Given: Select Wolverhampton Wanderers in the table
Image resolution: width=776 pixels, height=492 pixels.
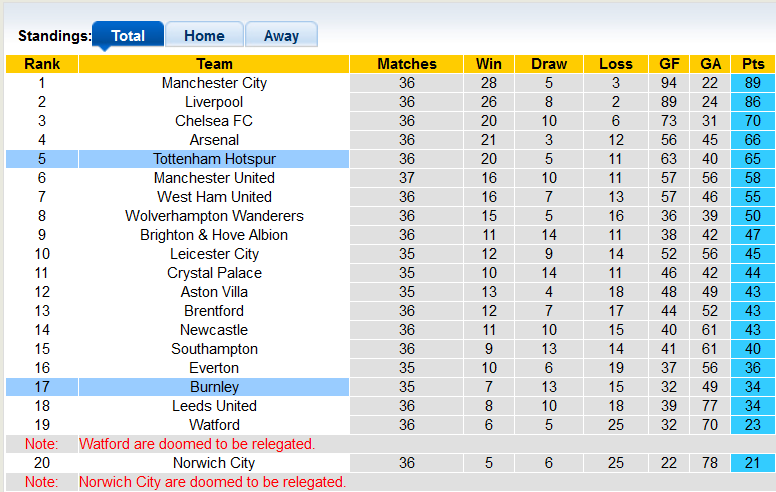Looking at the screenshot, I should [214, 216].
